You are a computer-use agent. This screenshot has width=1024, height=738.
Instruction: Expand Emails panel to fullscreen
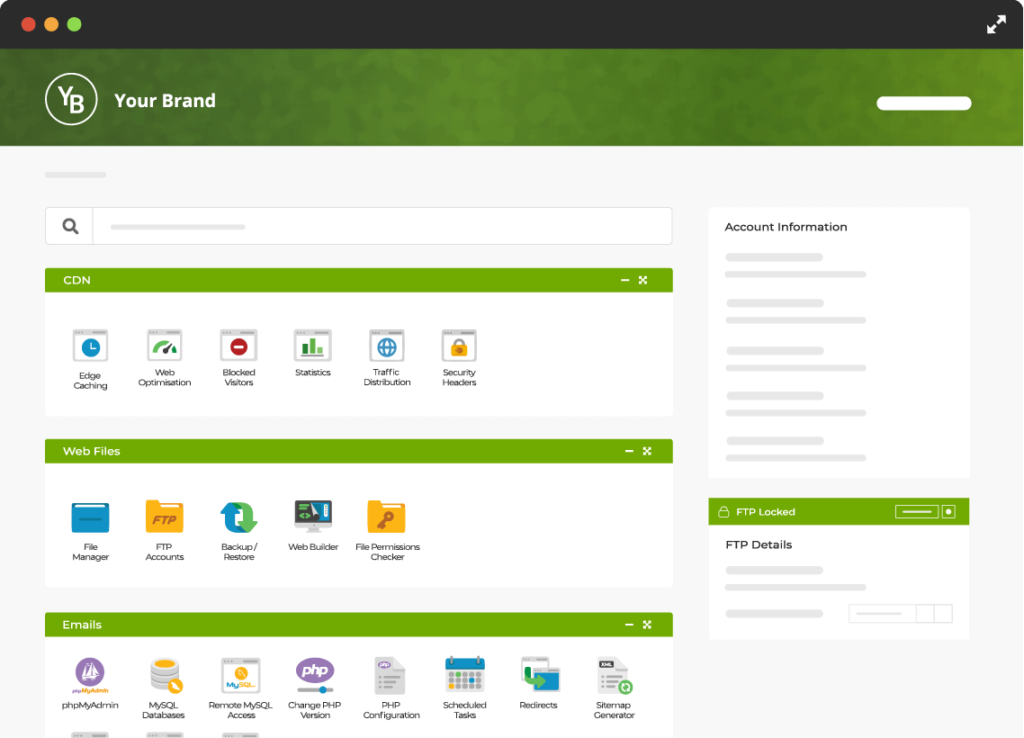(647, 625)
